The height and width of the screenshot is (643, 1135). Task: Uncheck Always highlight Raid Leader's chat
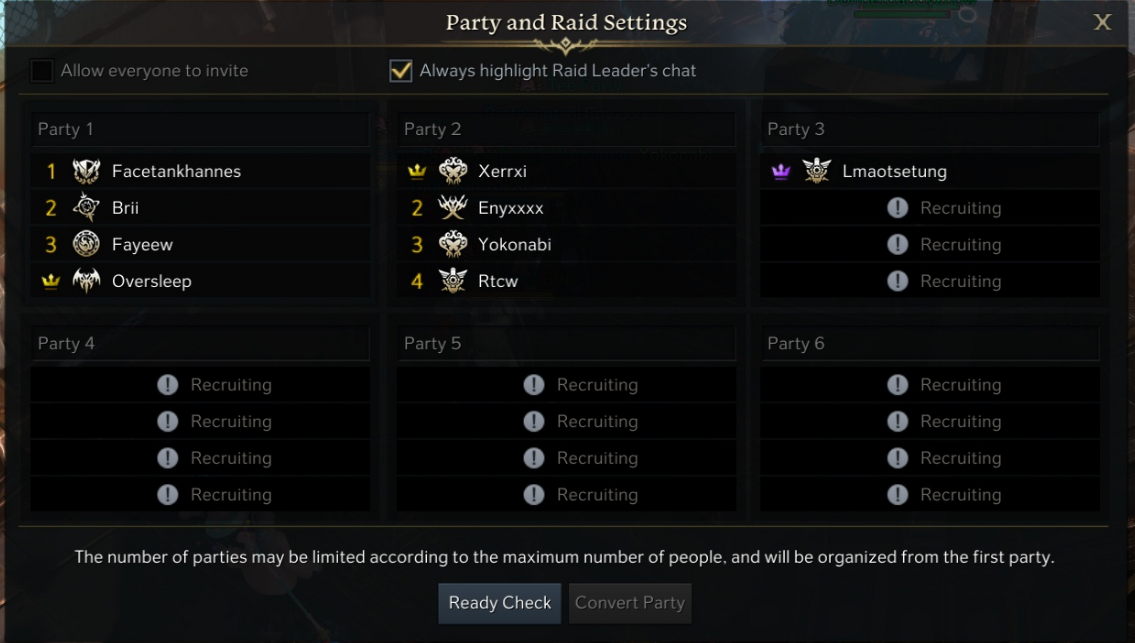(x=401, y=71)
